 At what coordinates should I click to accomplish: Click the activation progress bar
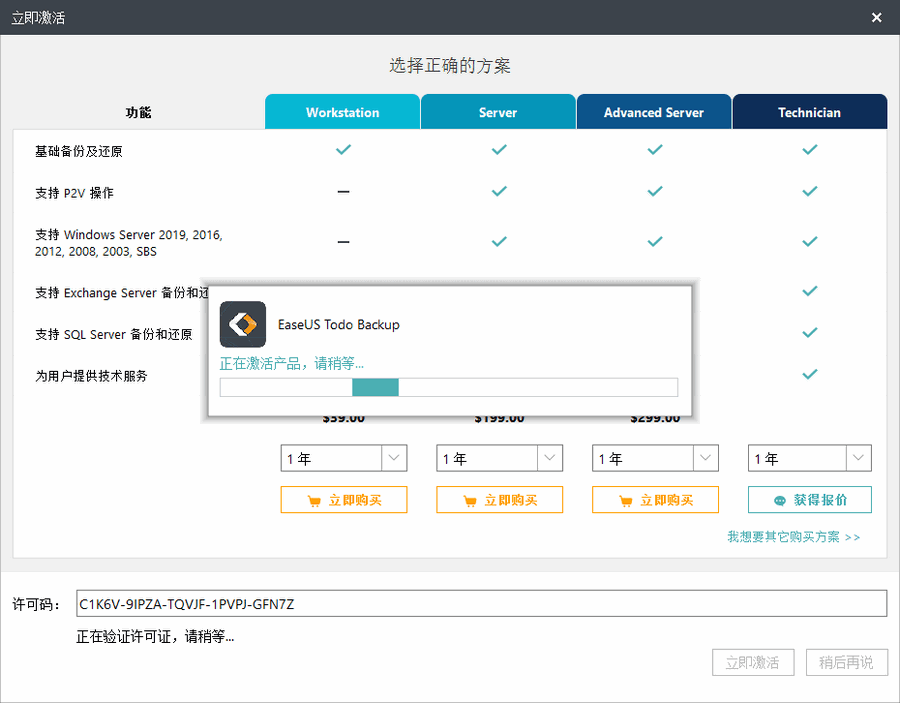point(449,387)
